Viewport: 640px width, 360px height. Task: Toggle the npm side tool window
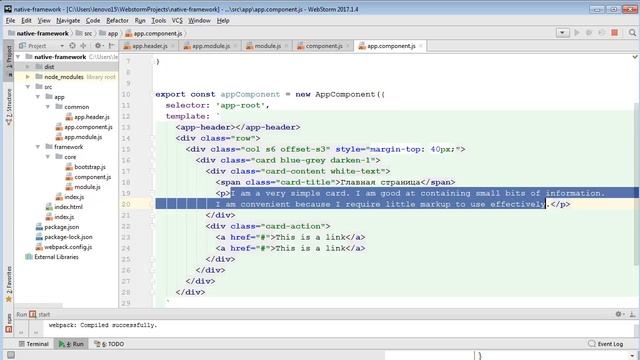tap(9, 322)
